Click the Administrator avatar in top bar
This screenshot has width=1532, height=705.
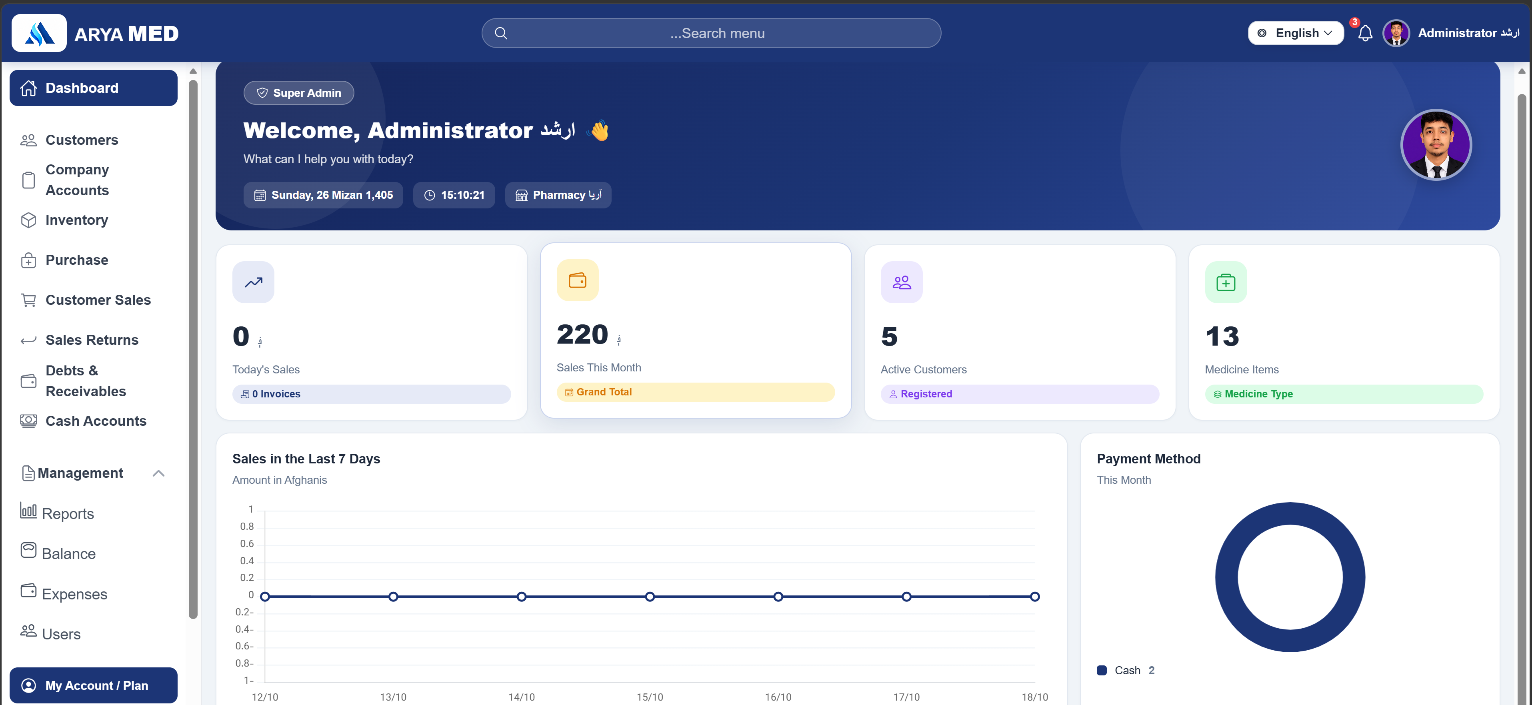1396,33
